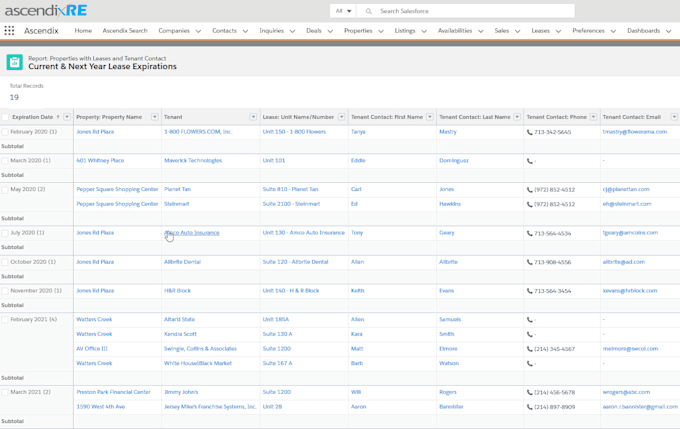
Task: Open the Deals tab
Action: (x=314, y=31)
